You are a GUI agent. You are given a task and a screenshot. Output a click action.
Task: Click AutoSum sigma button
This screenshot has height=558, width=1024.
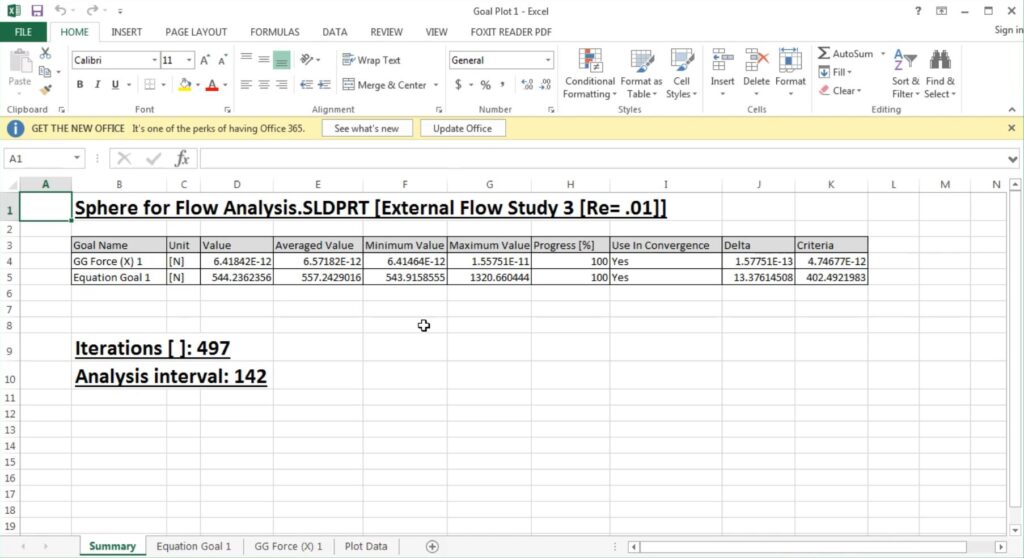(846, 54)
